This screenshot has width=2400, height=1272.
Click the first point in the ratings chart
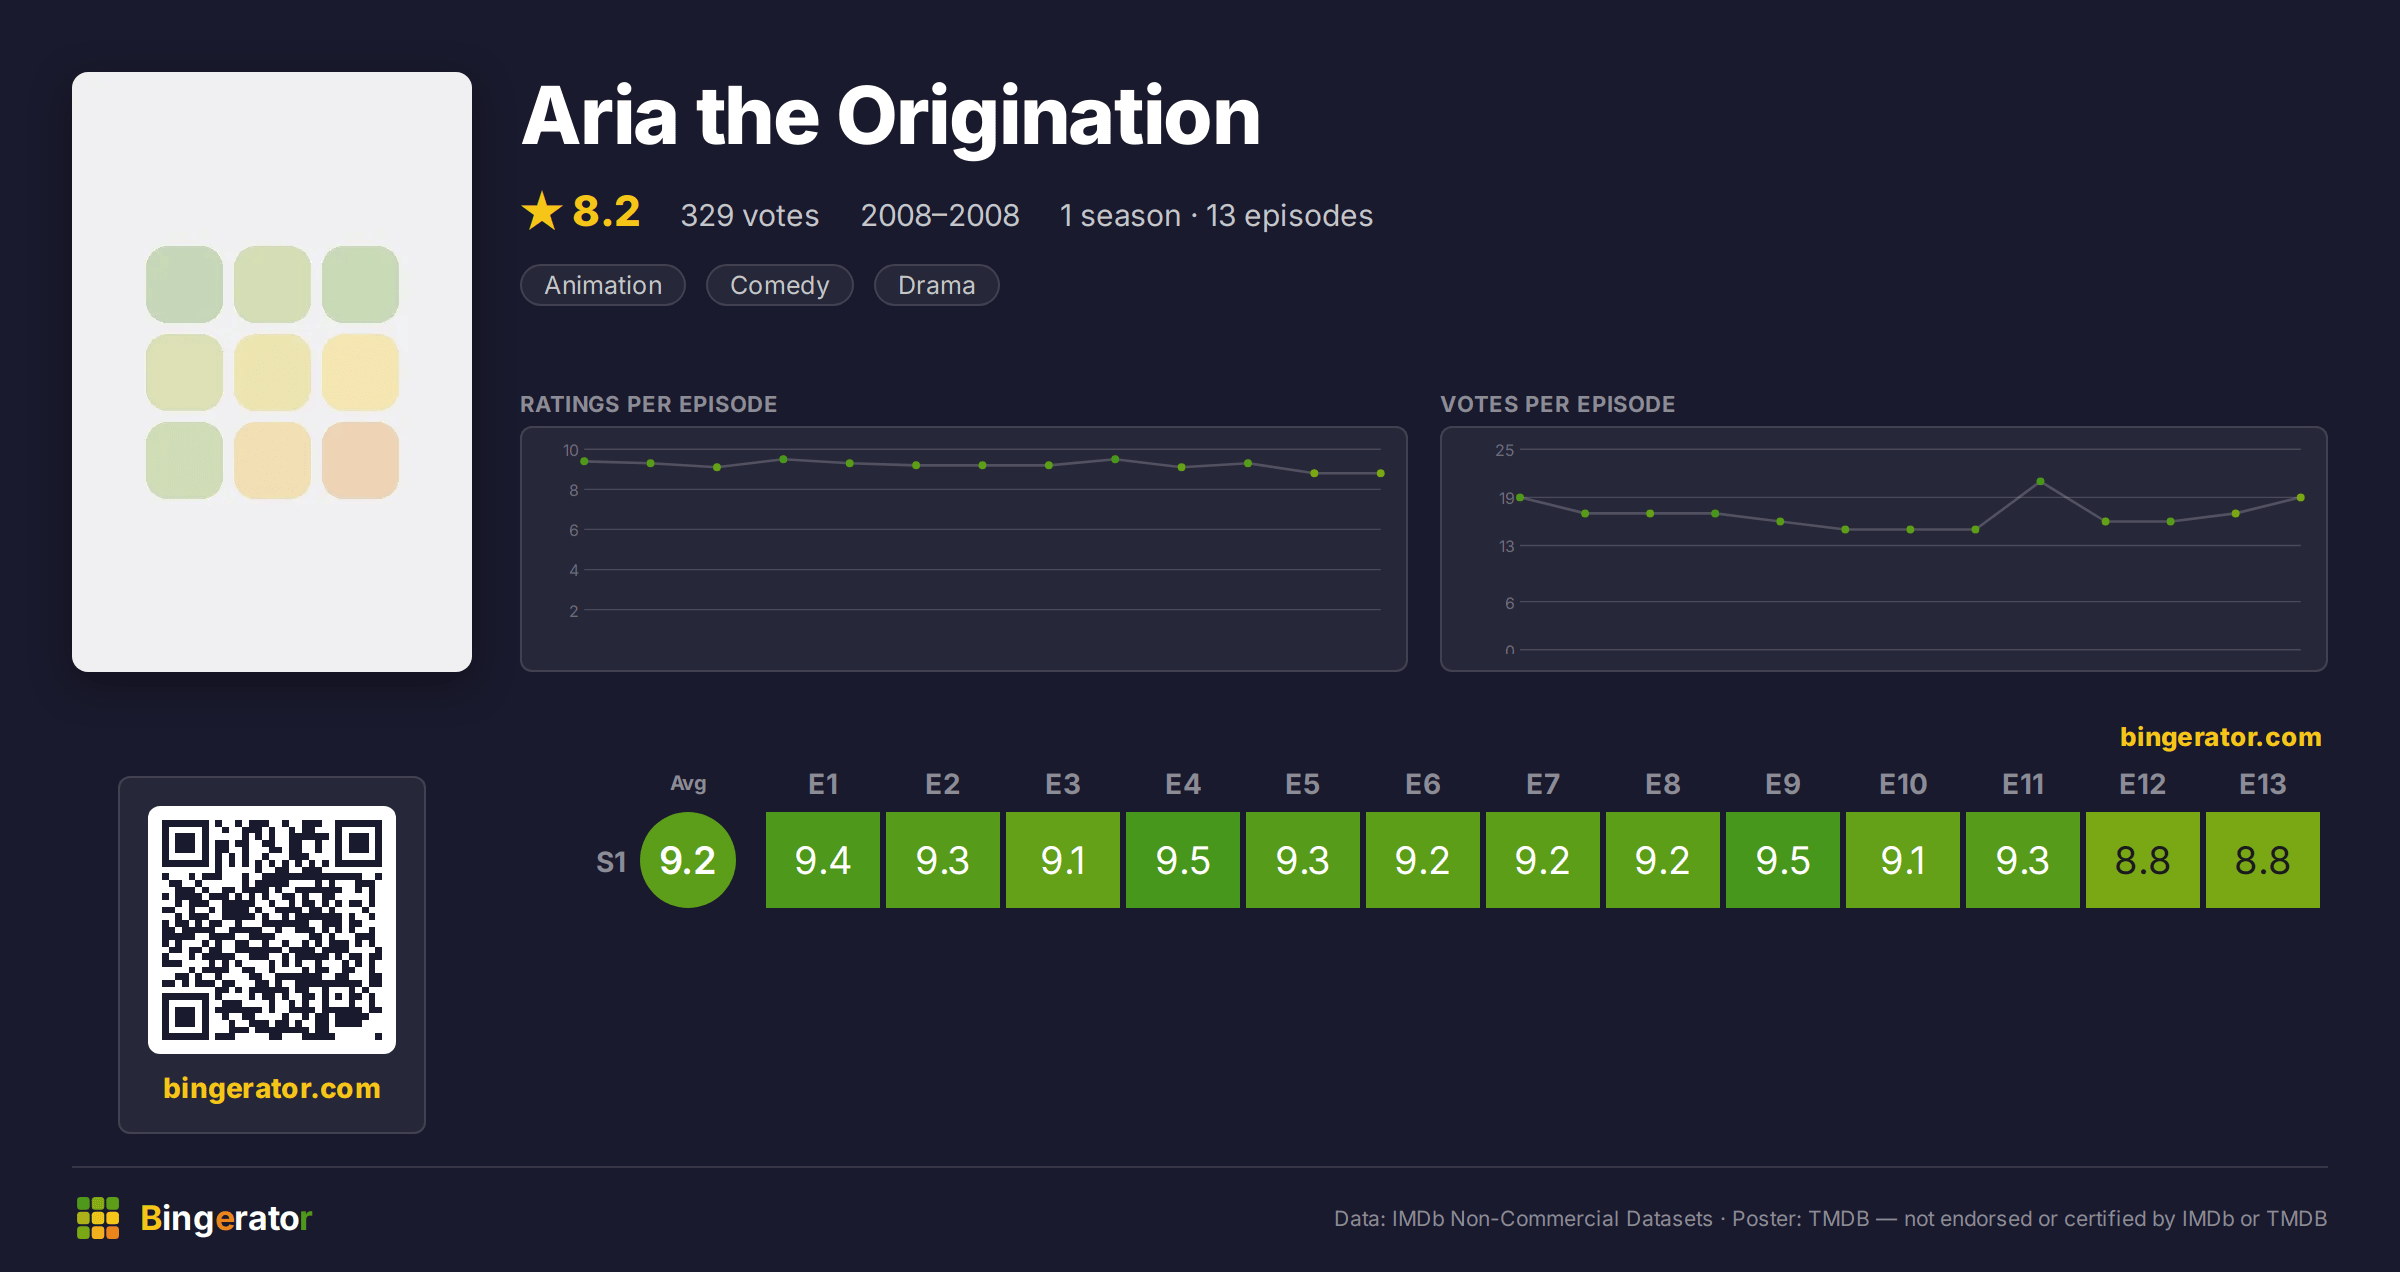[x=584, y=461]
